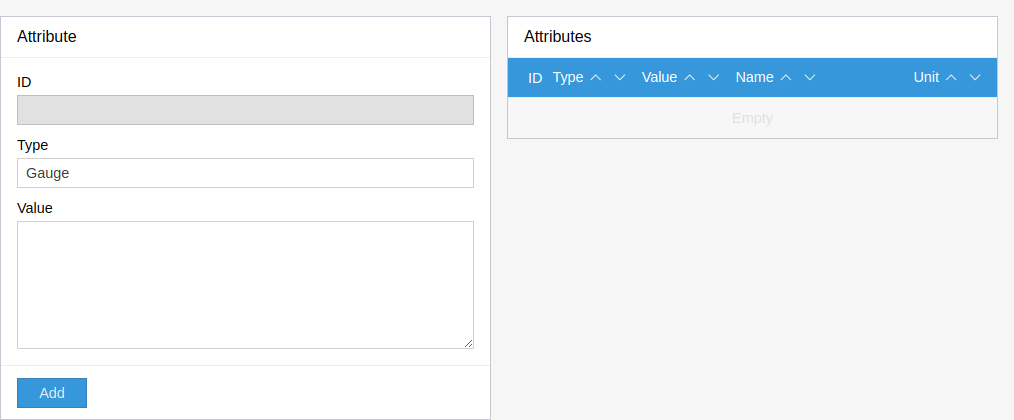Sort Type column descending arrow
Screen dimensions: 1014x420
(620, 77)
